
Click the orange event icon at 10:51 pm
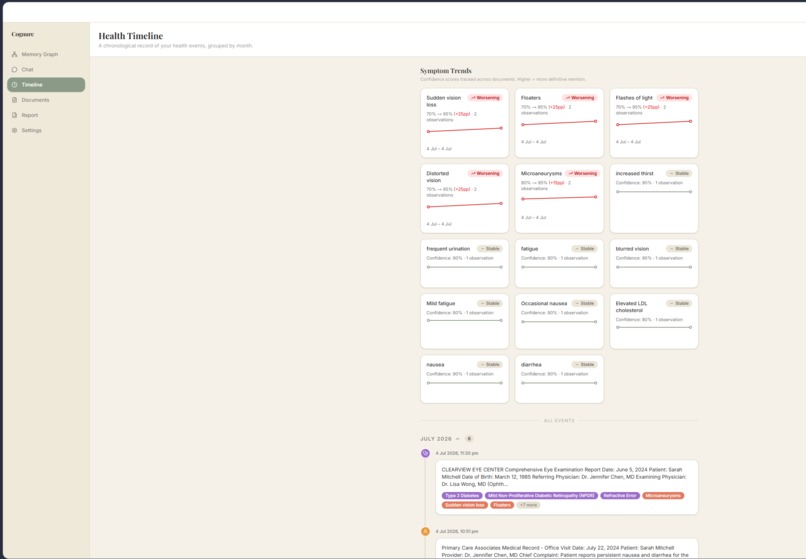coord(425,531)
